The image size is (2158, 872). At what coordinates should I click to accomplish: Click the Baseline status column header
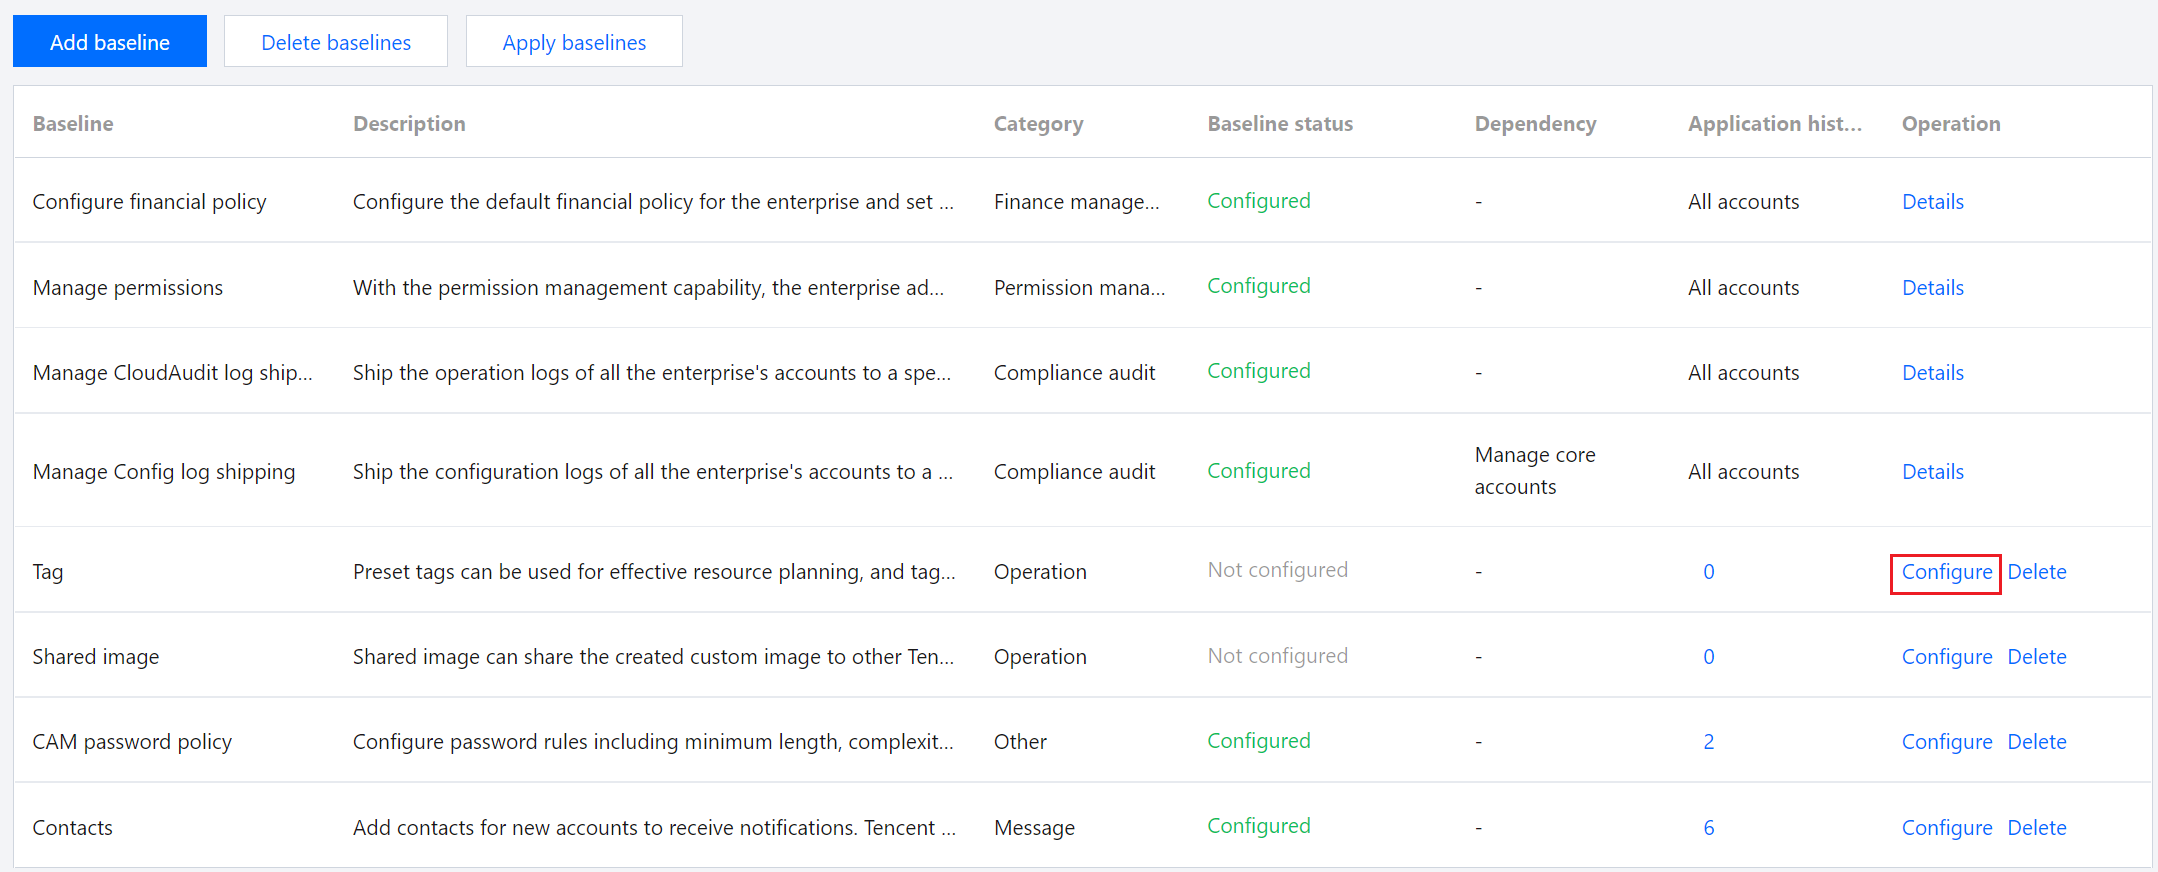(1279, 124)
